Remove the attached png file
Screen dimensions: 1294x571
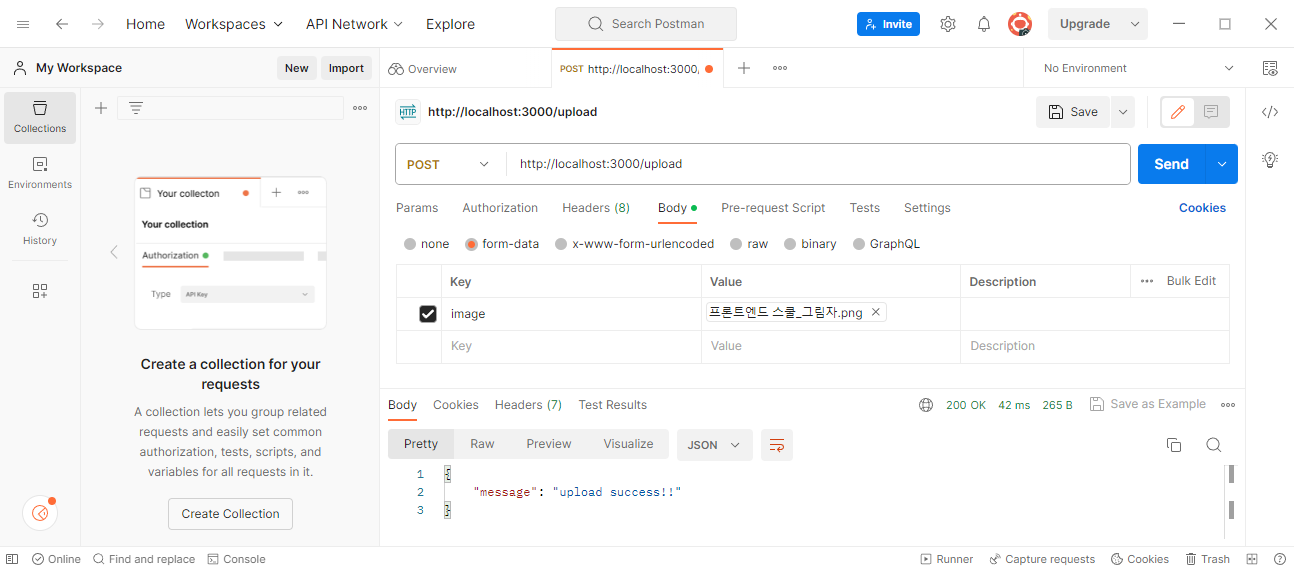[x=876, y=312]
